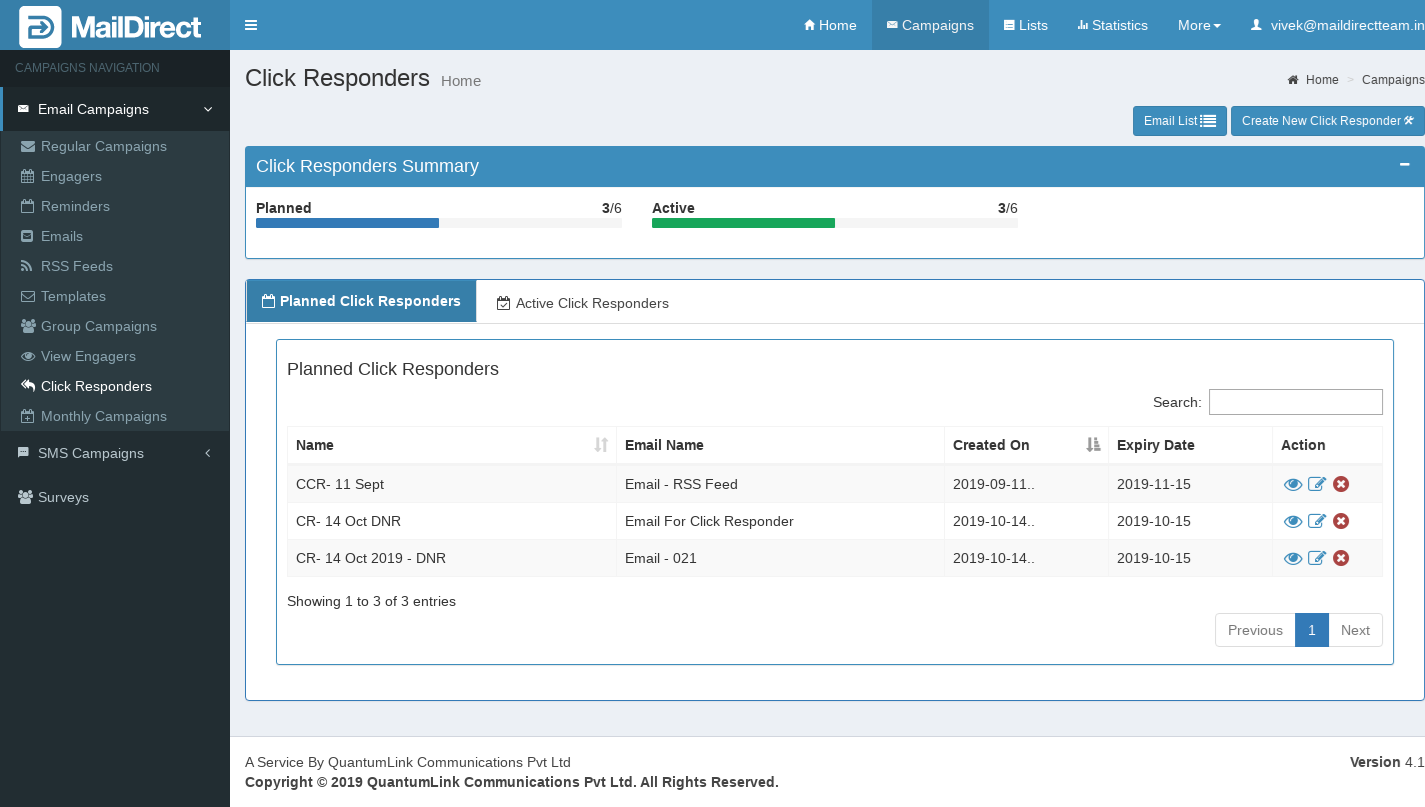
Task: Click the Search input field
Action: click(x=1295, y=402)
